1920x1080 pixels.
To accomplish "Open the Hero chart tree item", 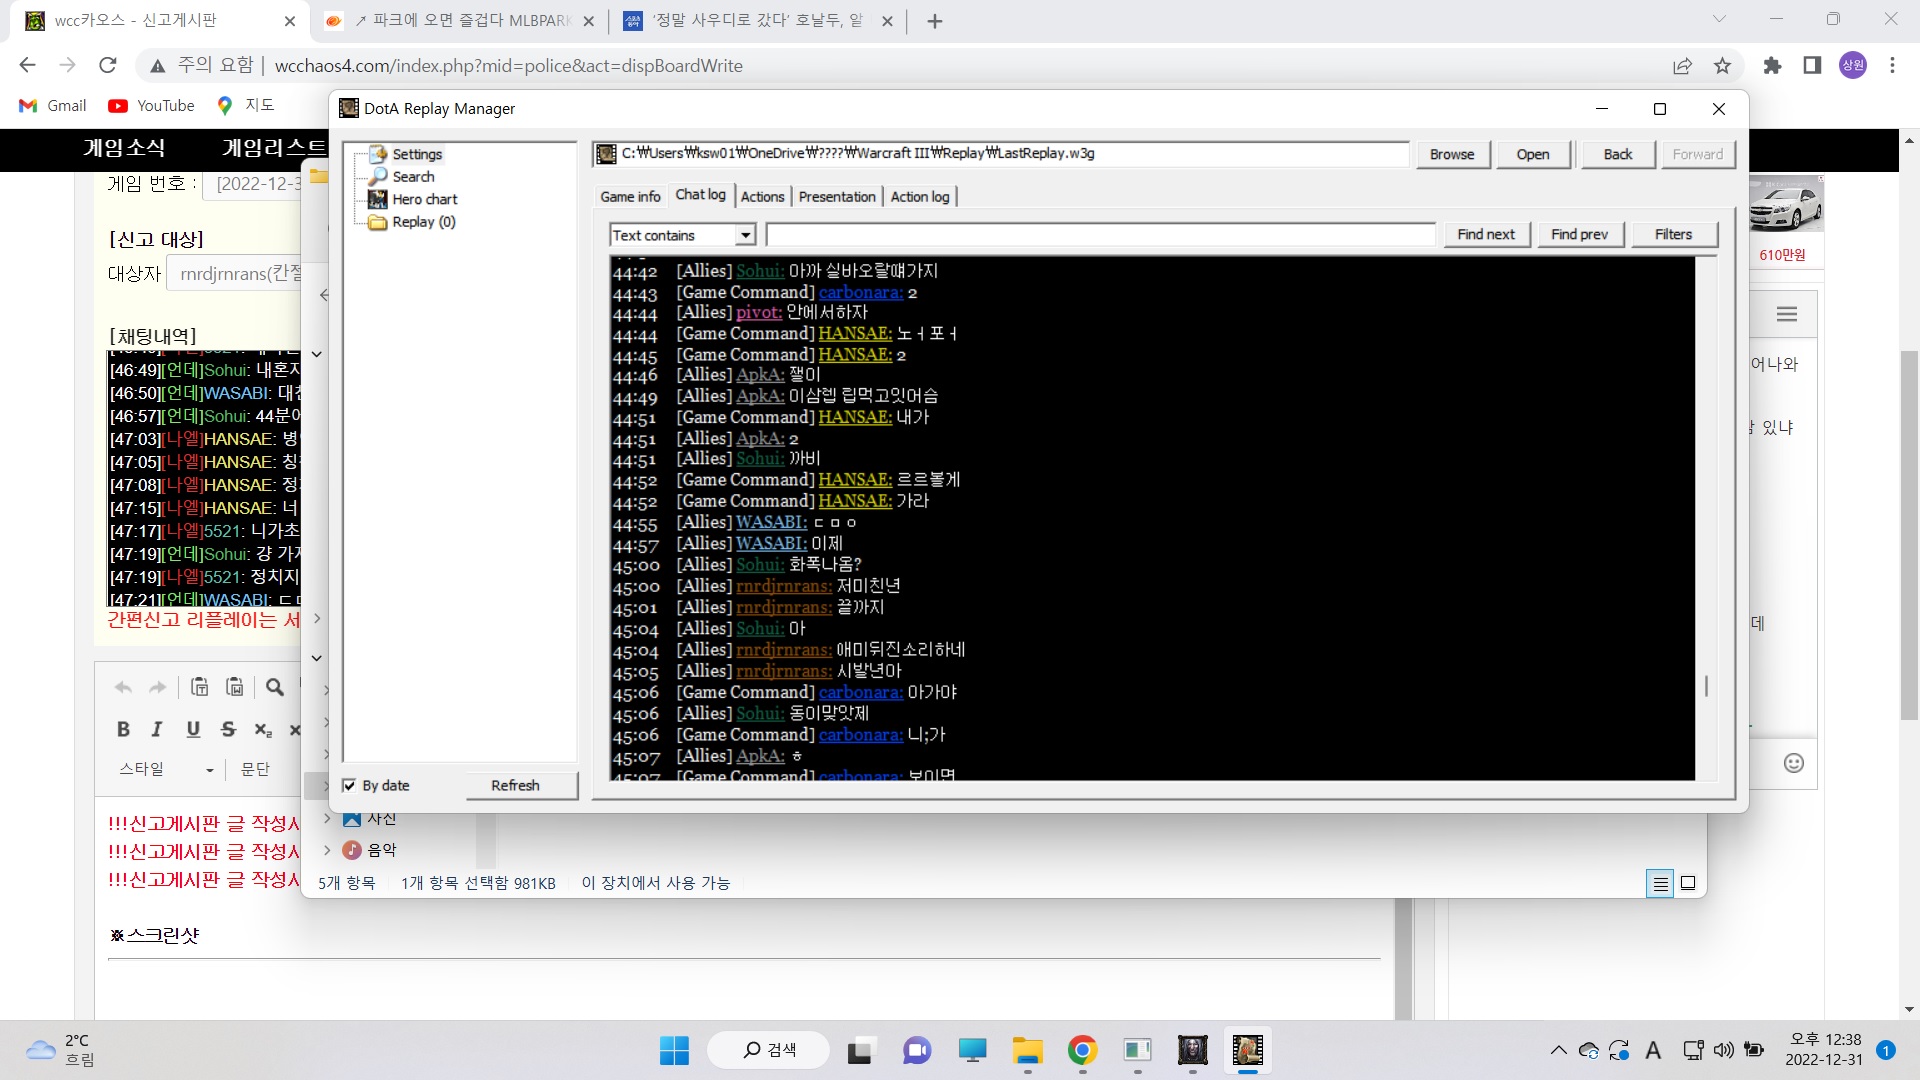I will click(x=424, y=199).
